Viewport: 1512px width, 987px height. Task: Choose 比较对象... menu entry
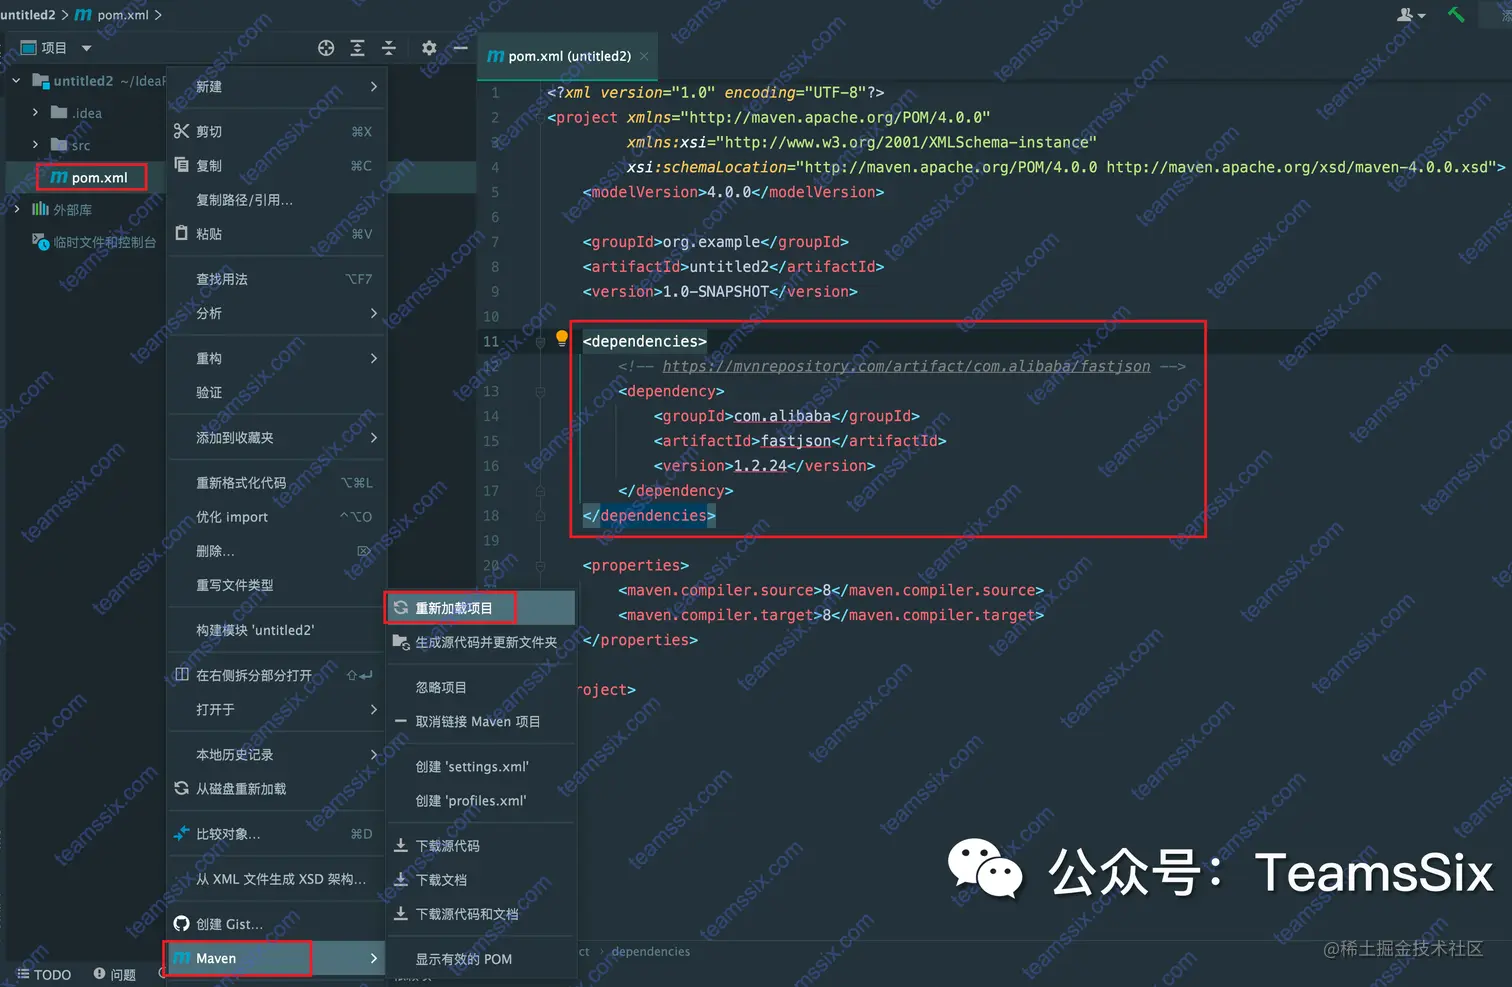[276, 834]
